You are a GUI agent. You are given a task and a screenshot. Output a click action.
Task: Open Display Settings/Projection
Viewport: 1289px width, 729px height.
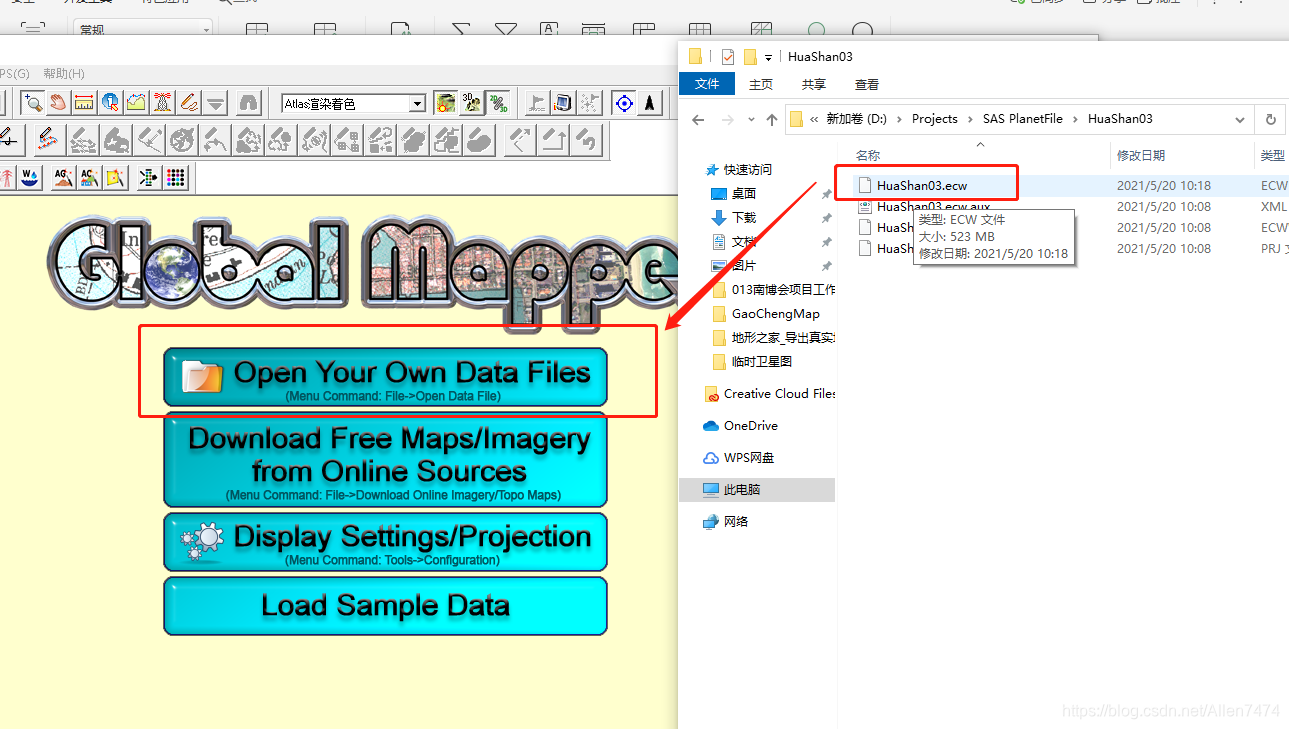385,542
